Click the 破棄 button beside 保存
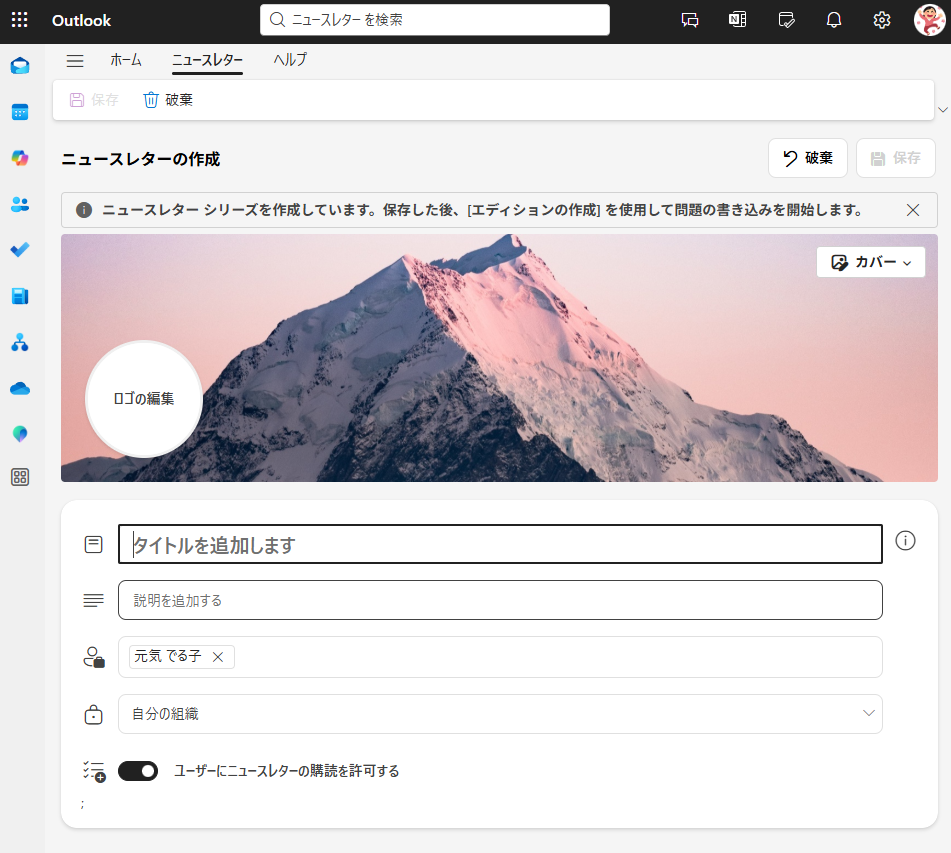 click(807, 158)
